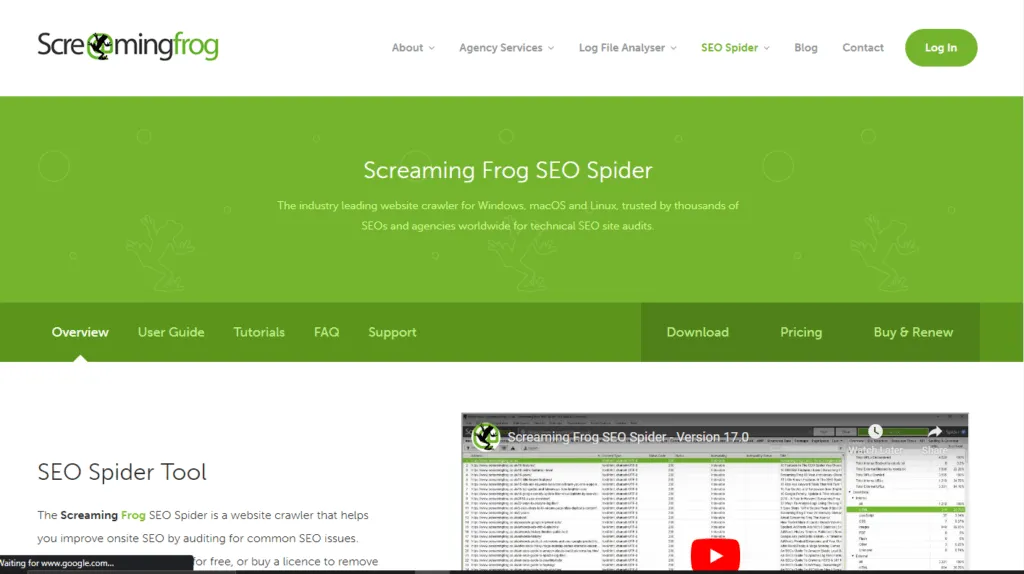The image size is (1024, 574).
Task: Open the FAQ tab
Action: tap(327, 332)
